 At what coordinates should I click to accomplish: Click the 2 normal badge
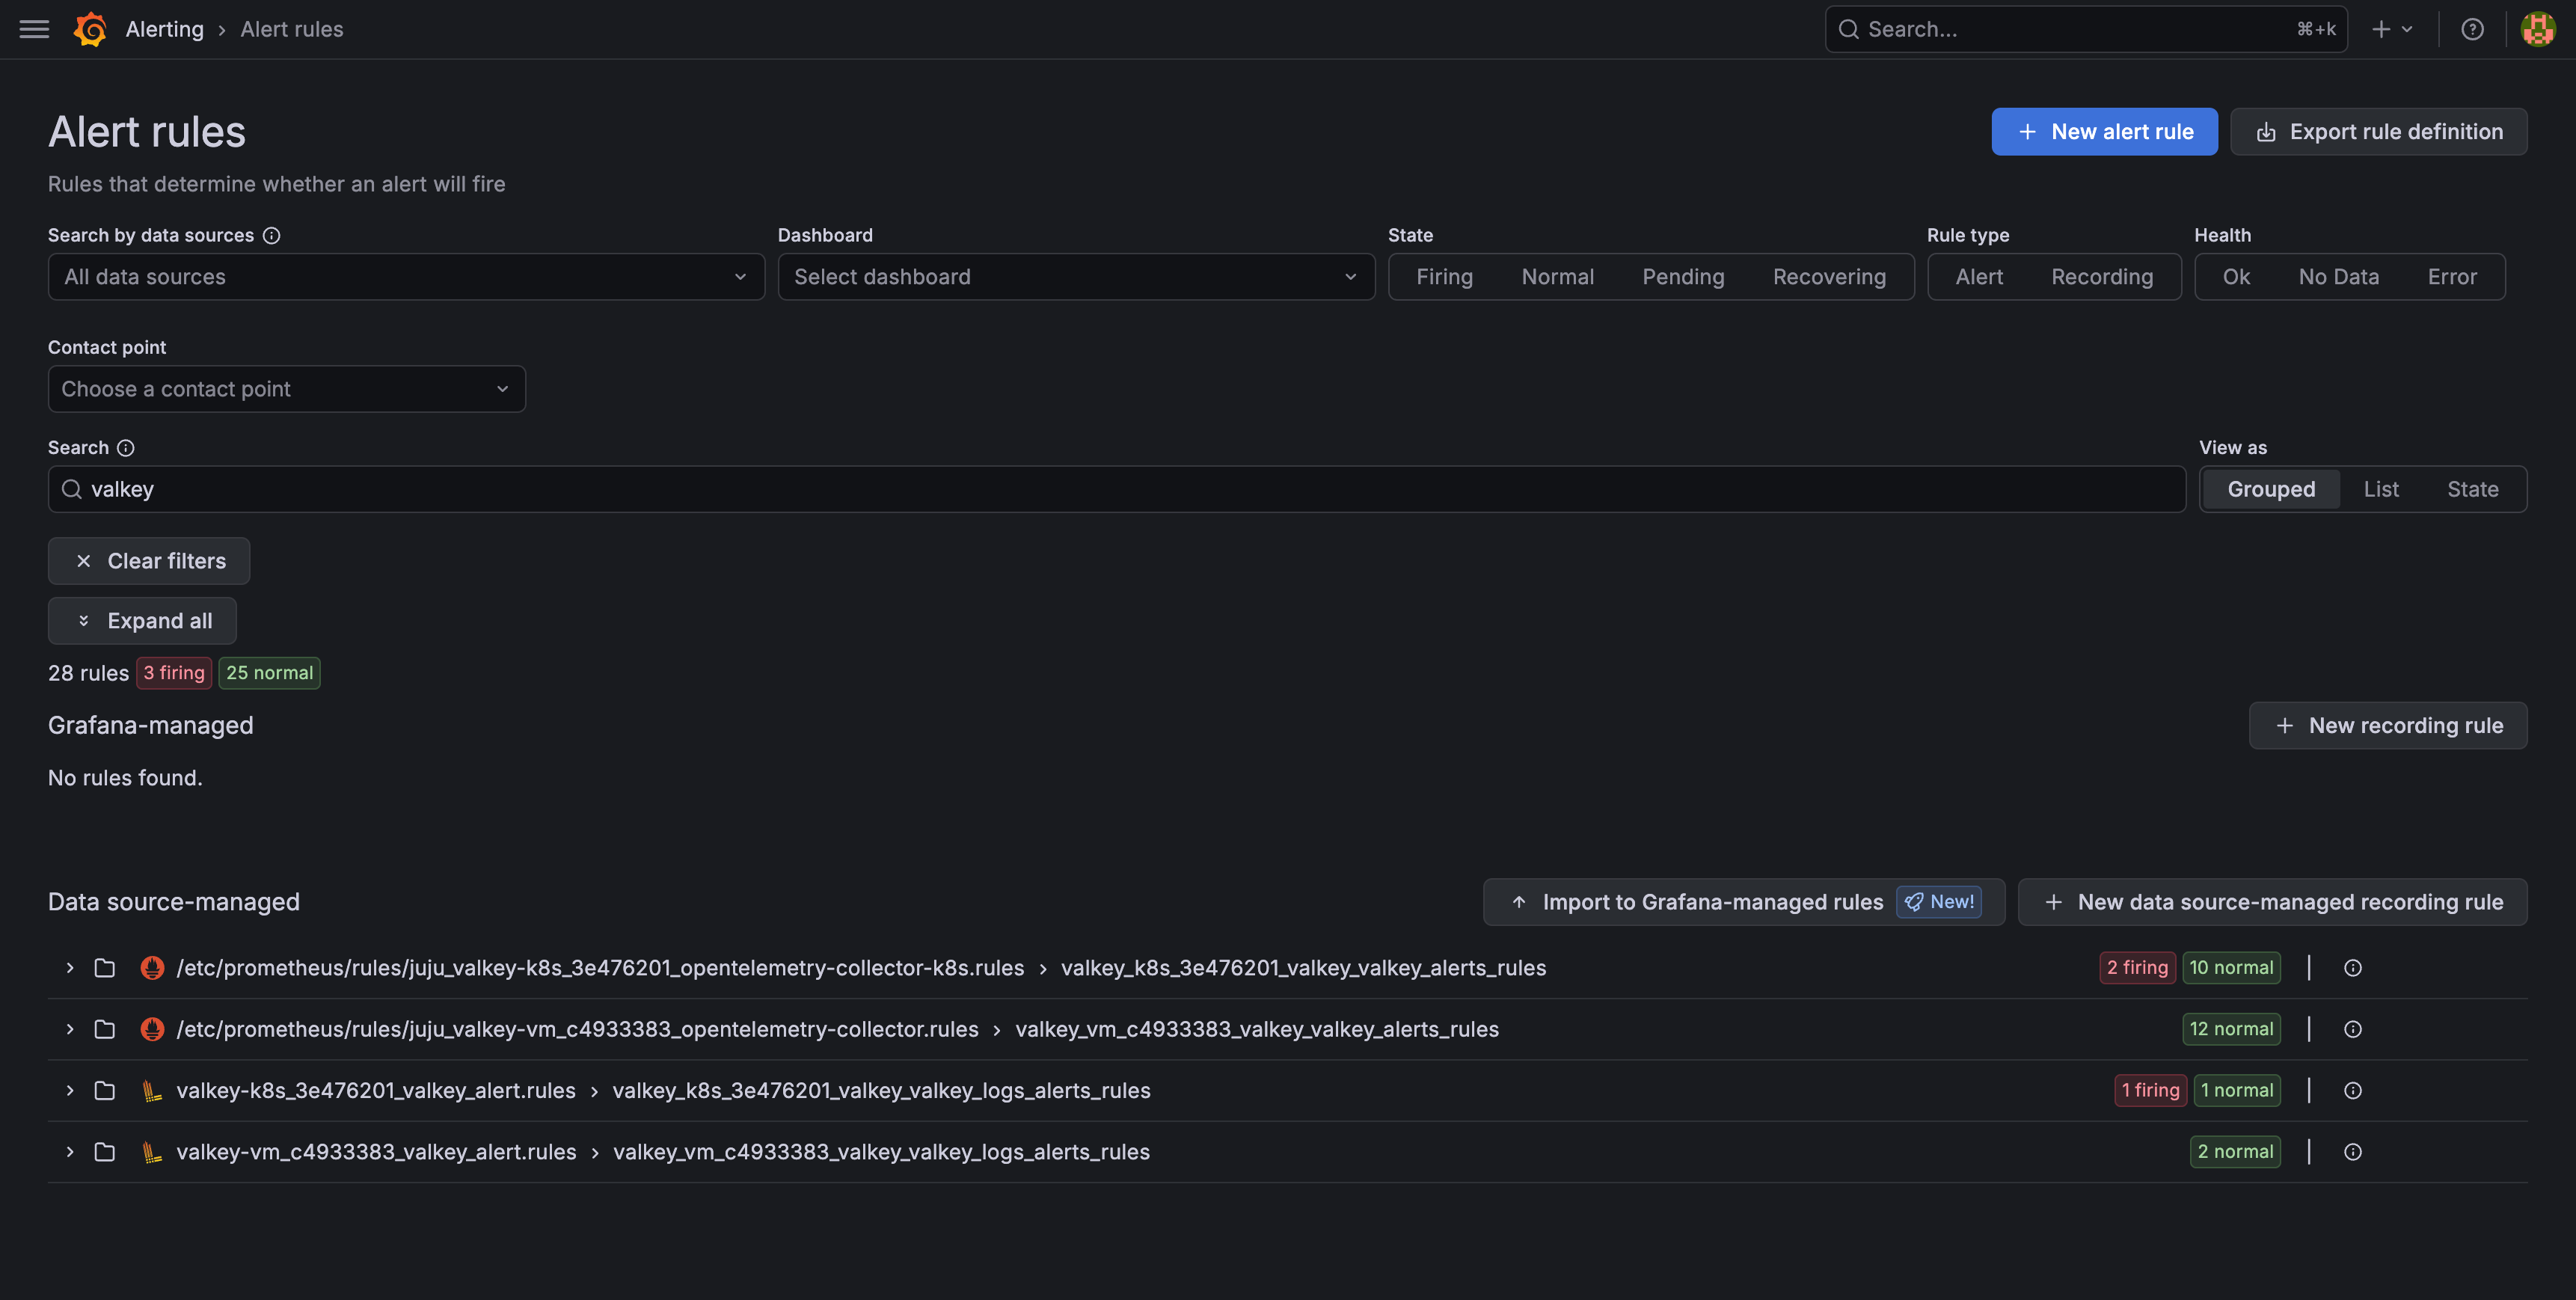pos(2235,1152)
